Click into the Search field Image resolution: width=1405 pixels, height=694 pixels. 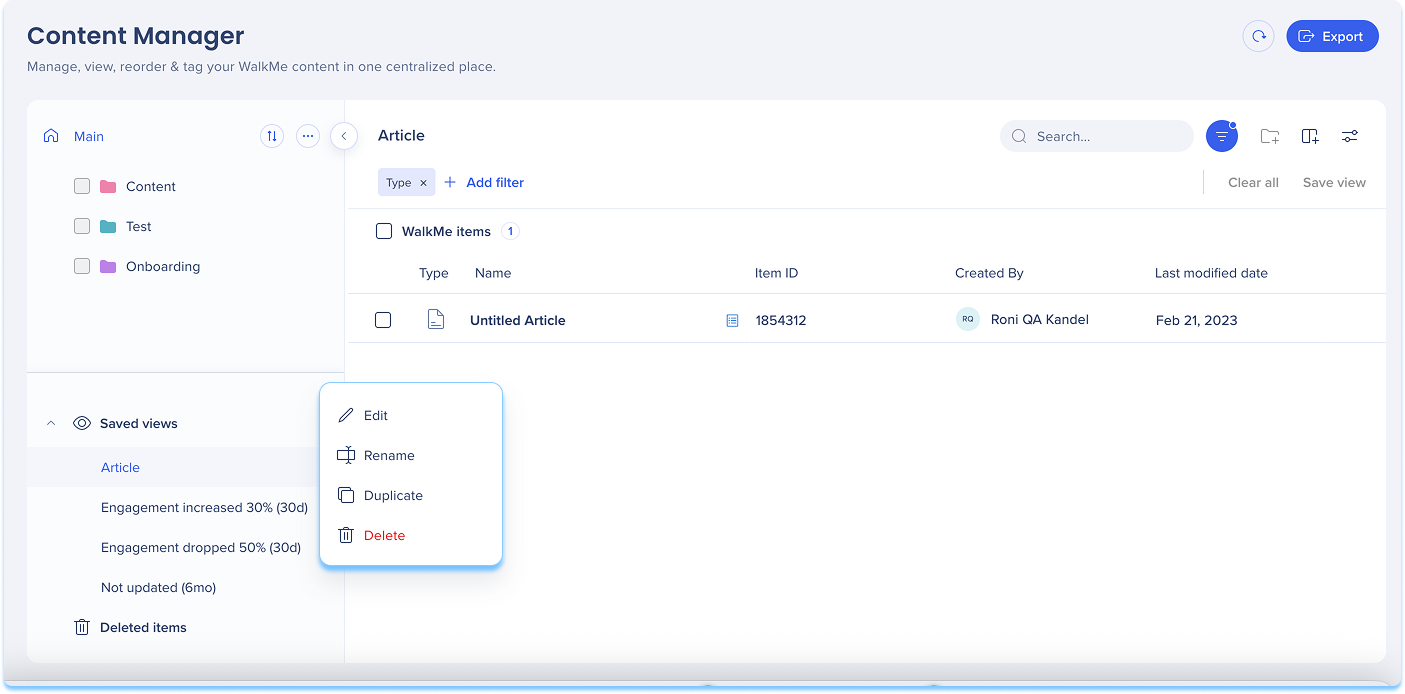tap(1097, 136)
